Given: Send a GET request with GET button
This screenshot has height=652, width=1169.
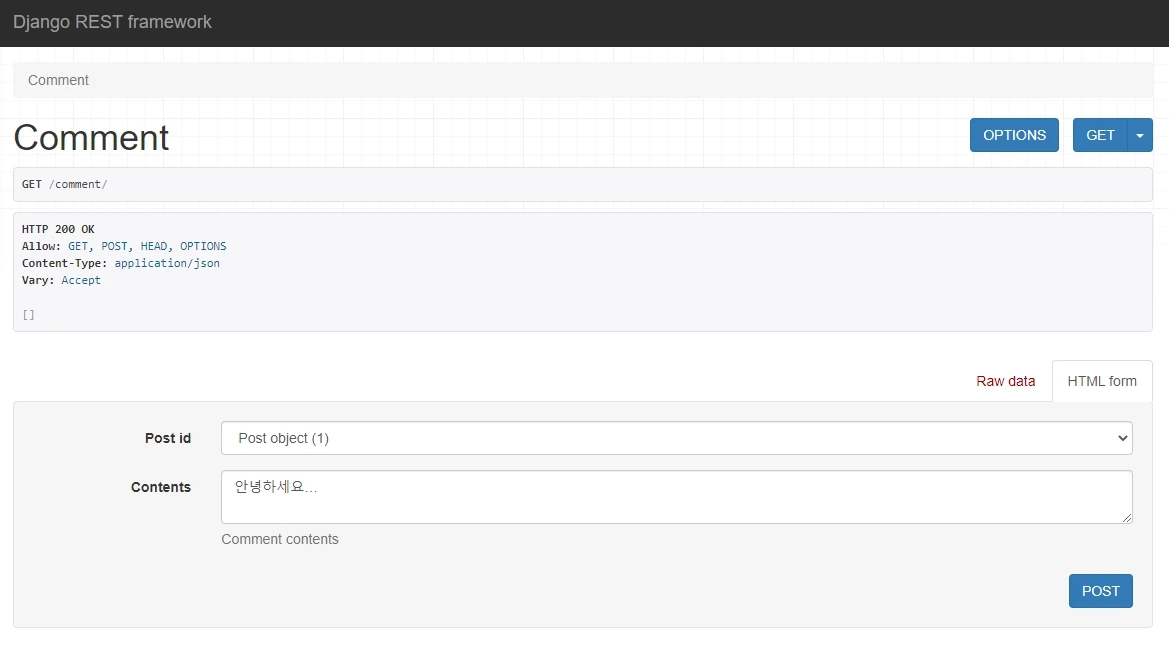Looking at the screenshot, I should (x=1099, y=135).
